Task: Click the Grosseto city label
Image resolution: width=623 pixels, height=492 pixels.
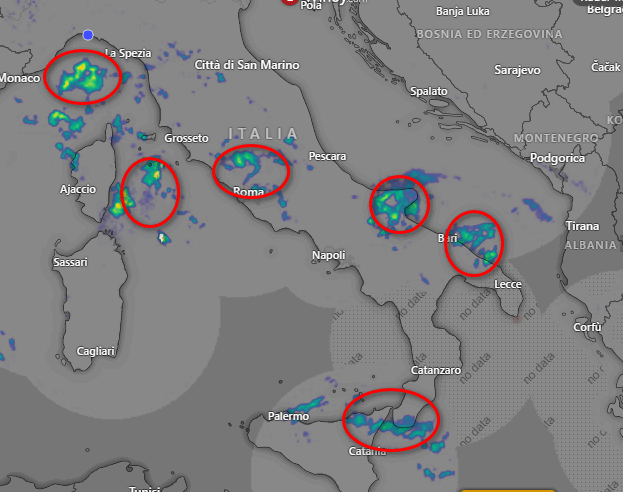Action: tap(186, 138)
